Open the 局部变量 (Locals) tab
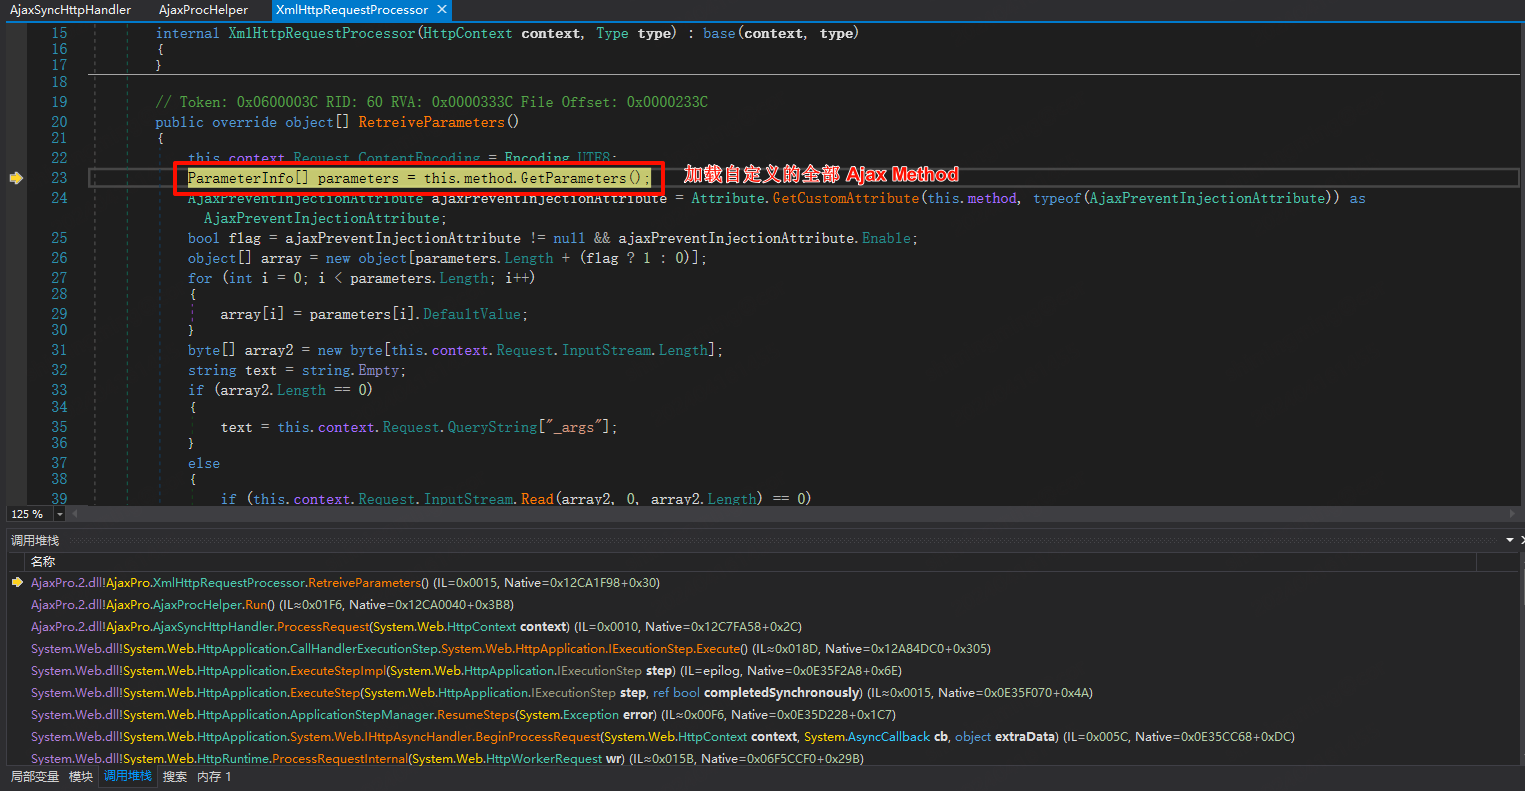Screen dimensions: 1525x791 (35, 777)
